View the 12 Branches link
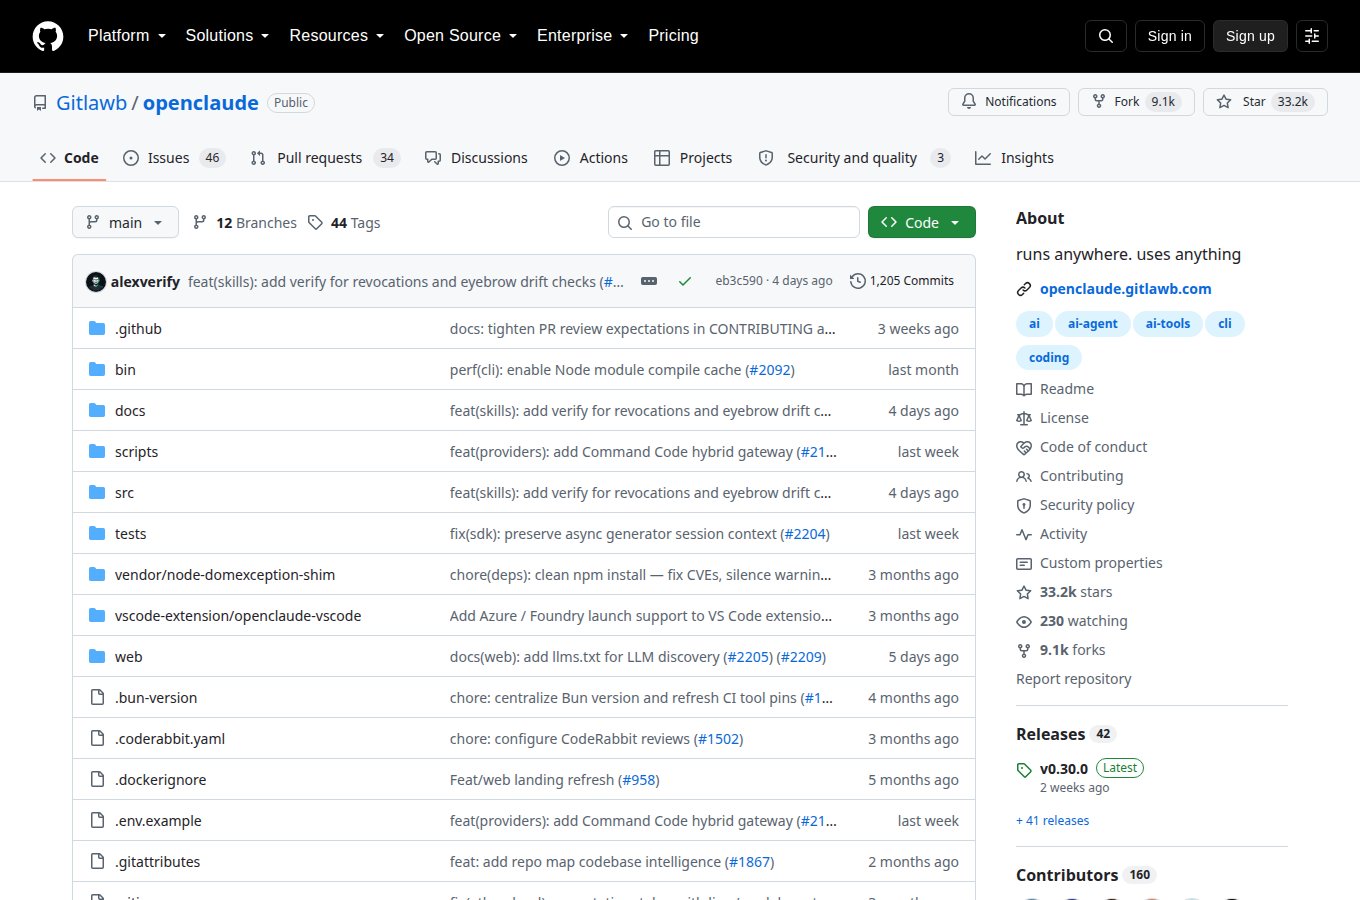The image size is (1360, 900). [x=245, y=223]
